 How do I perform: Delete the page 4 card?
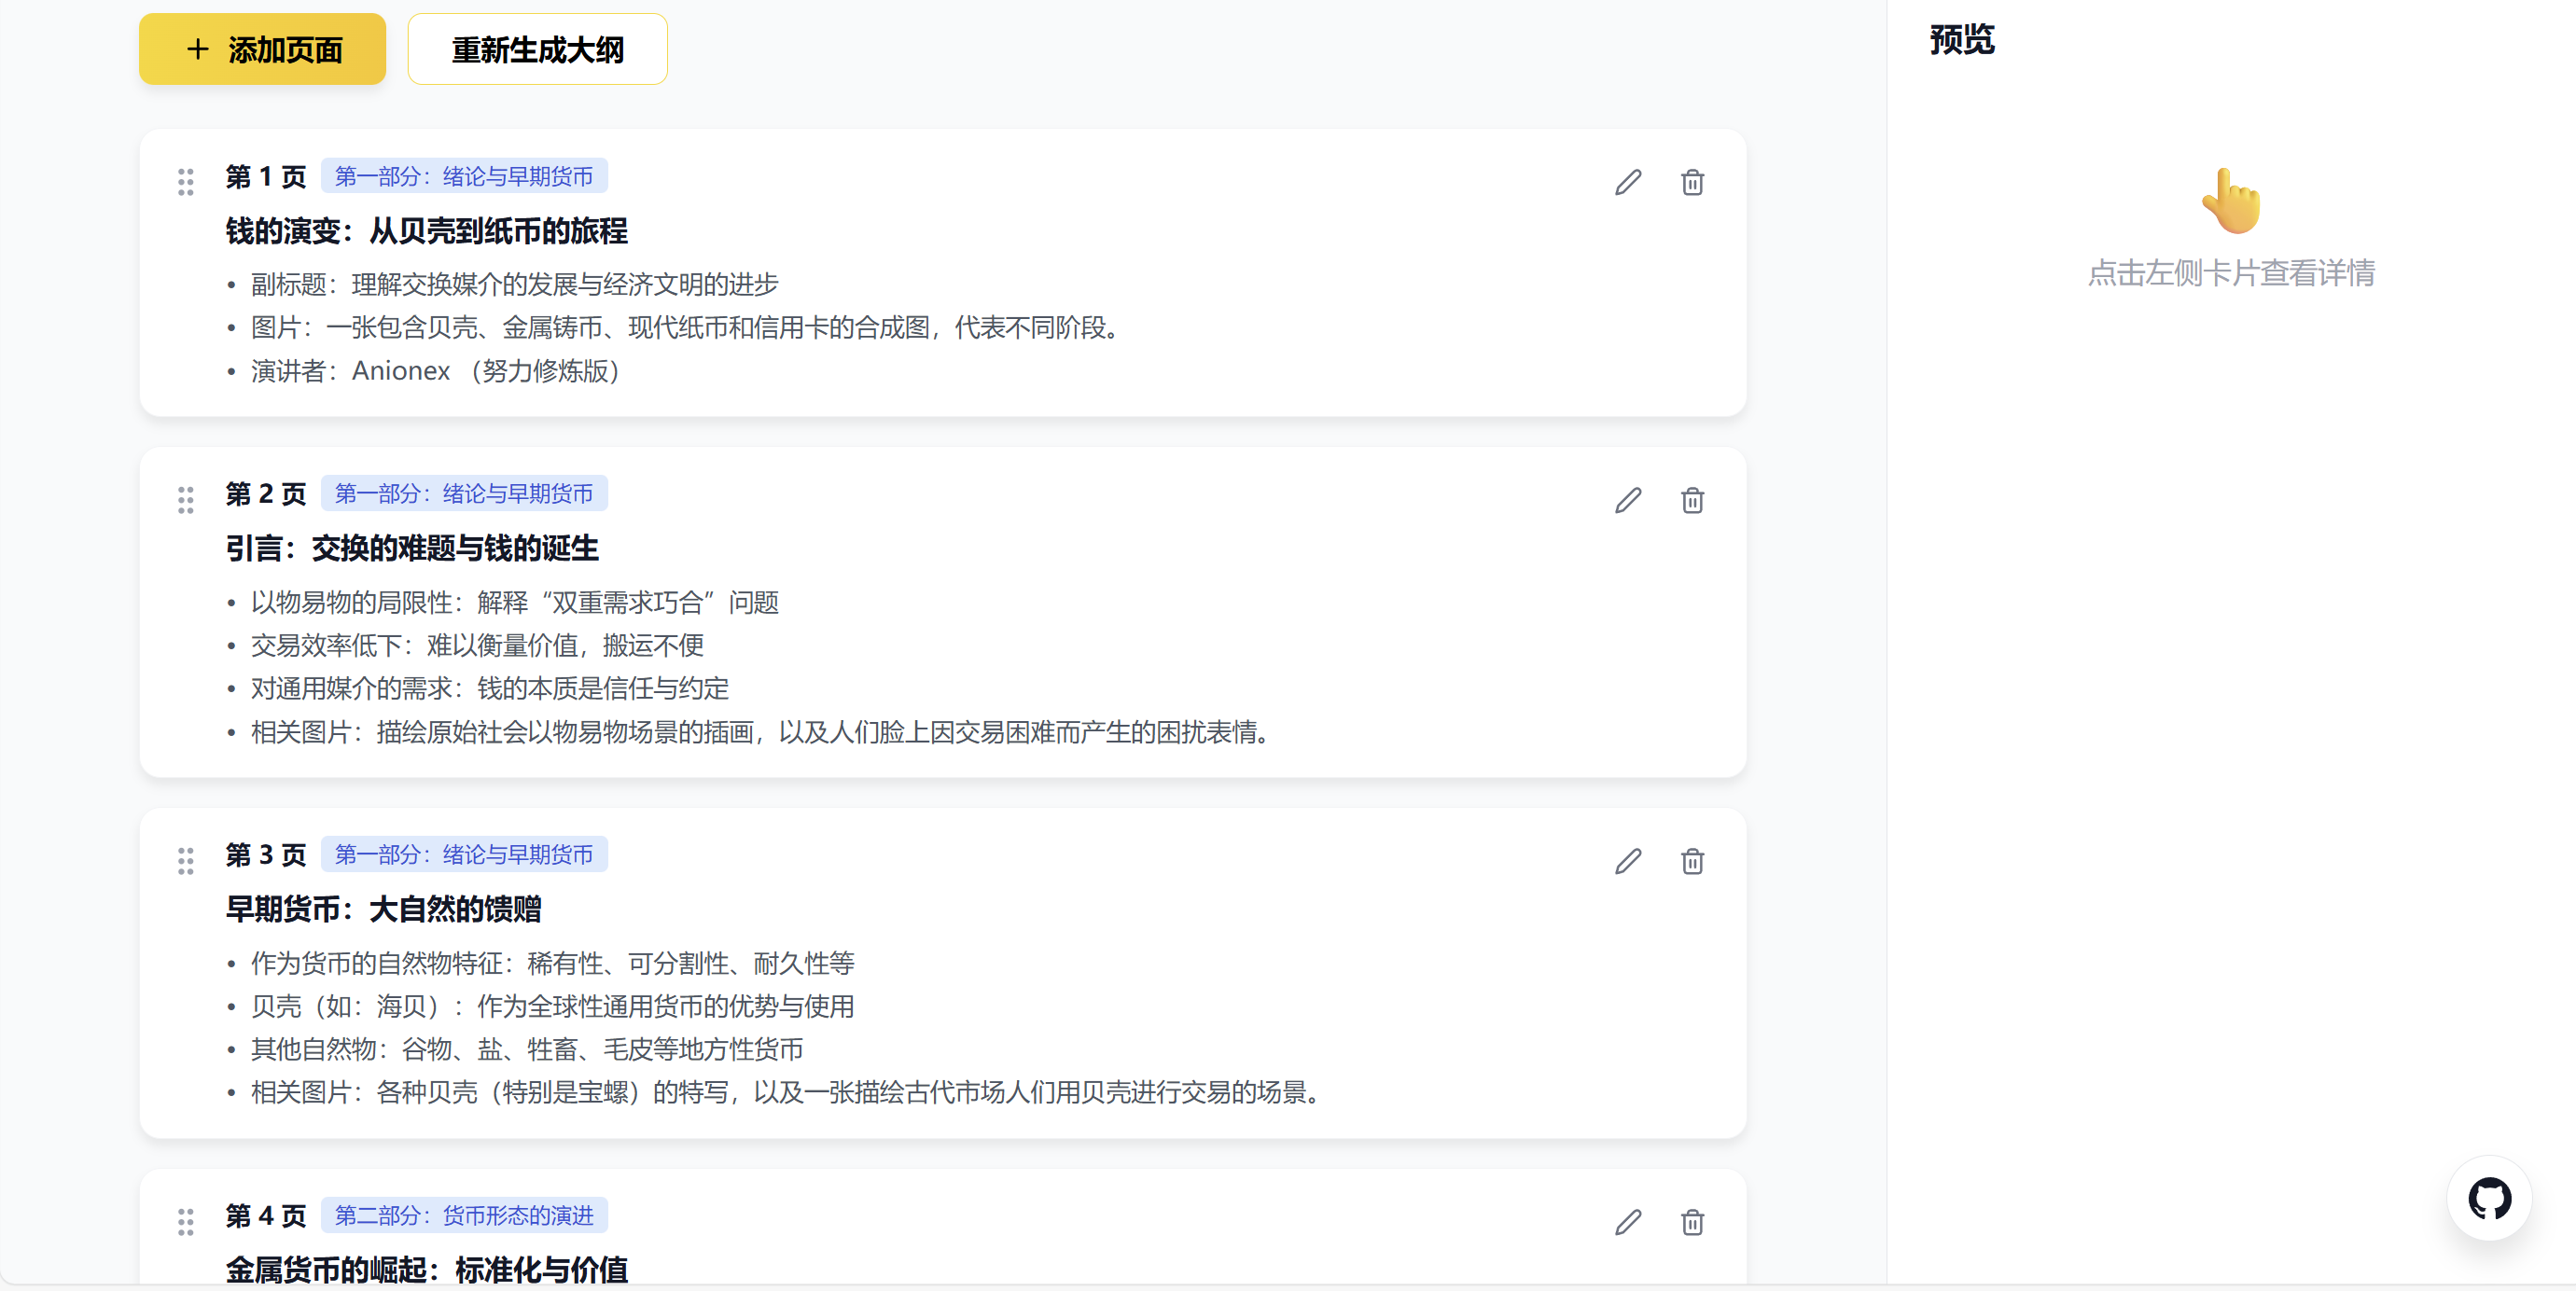1692,1222
